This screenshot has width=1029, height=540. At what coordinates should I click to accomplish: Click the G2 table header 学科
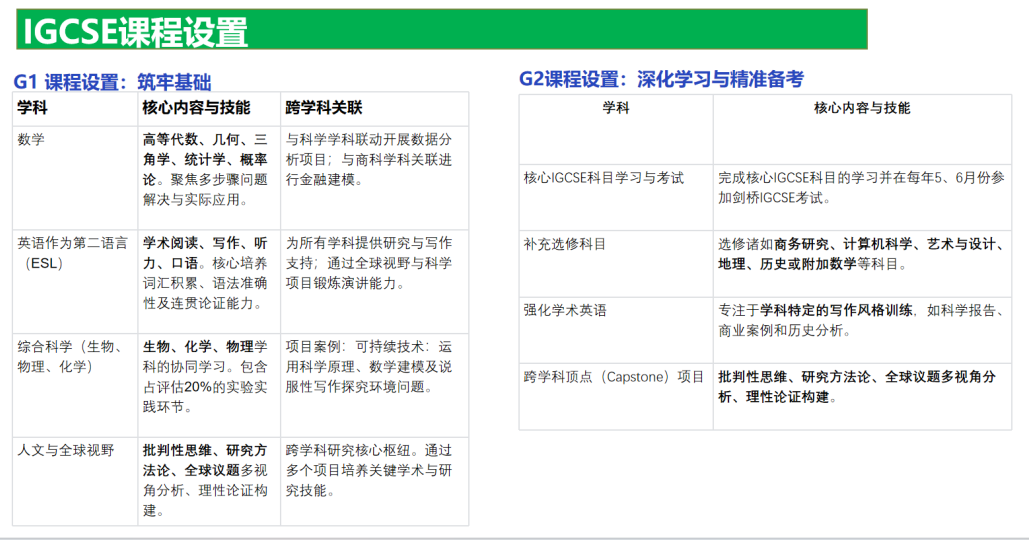tap(616, 129)
